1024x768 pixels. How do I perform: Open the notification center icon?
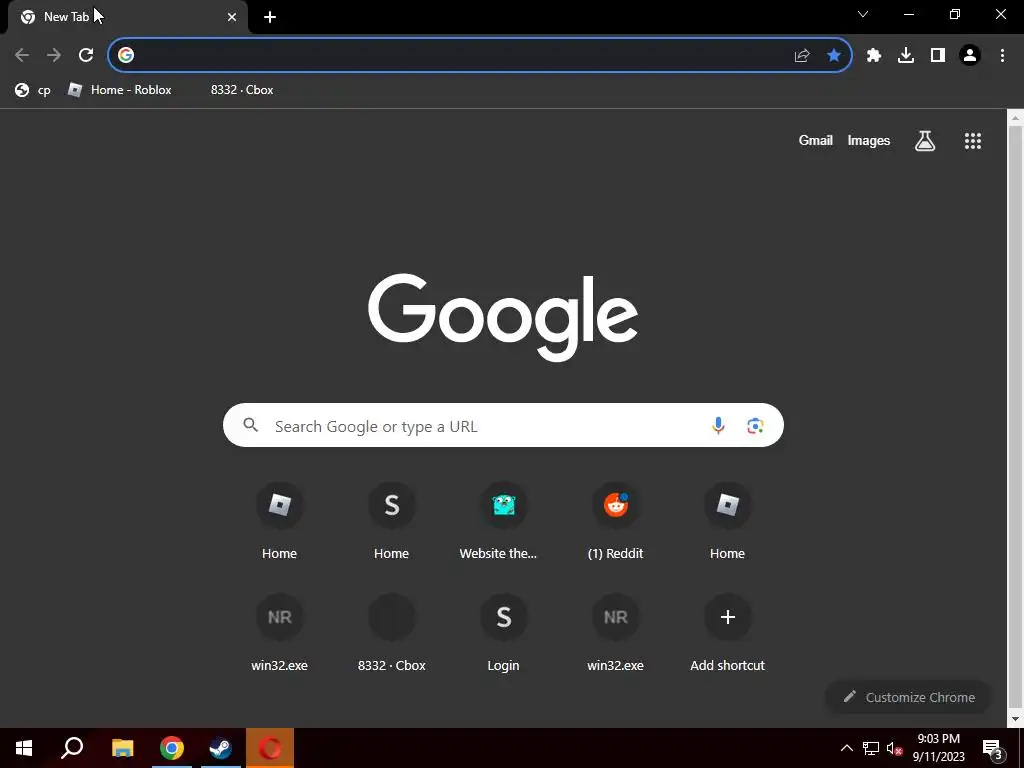click(993, 748)
